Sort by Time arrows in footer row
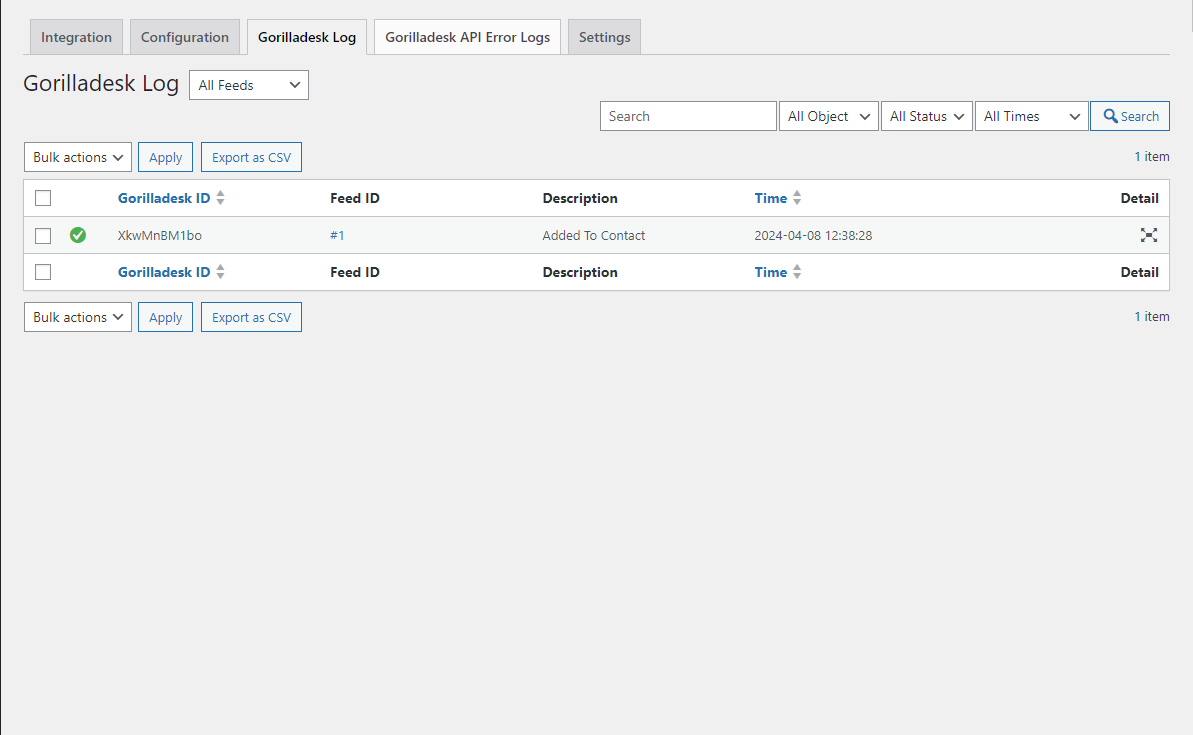This screenshot has width=1193, height=735. [797, 272]
